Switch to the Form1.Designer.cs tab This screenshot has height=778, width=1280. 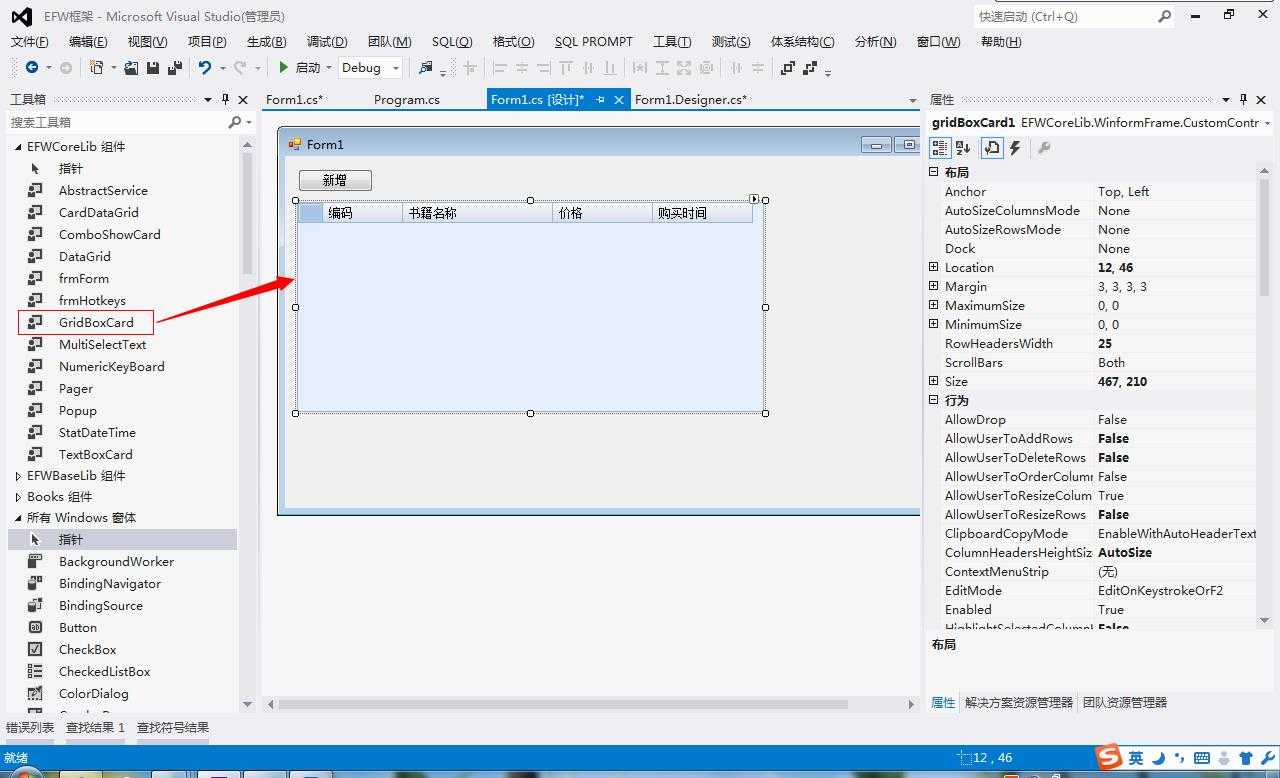[691, 99]
